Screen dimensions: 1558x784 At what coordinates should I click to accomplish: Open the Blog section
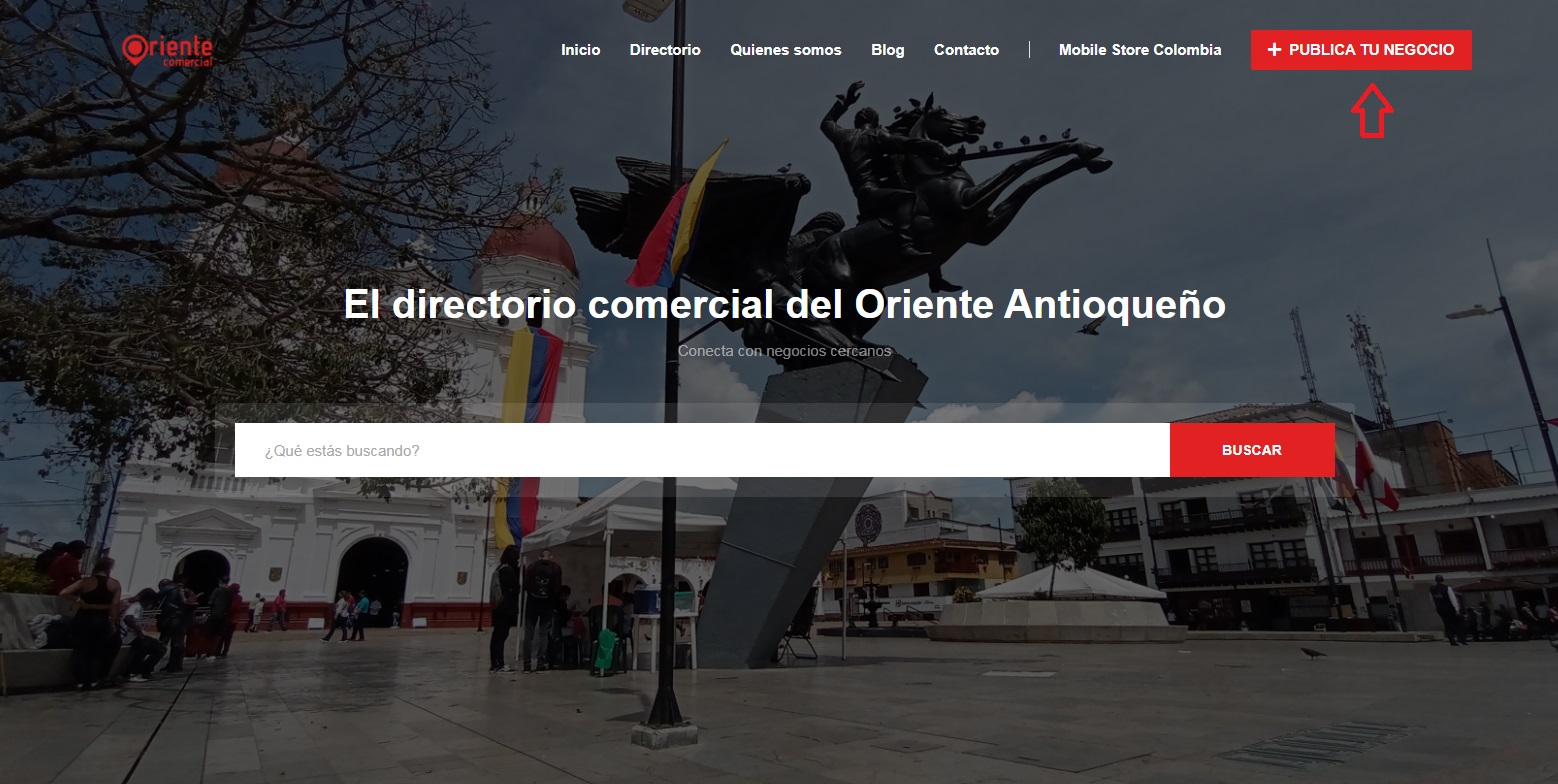887,50
